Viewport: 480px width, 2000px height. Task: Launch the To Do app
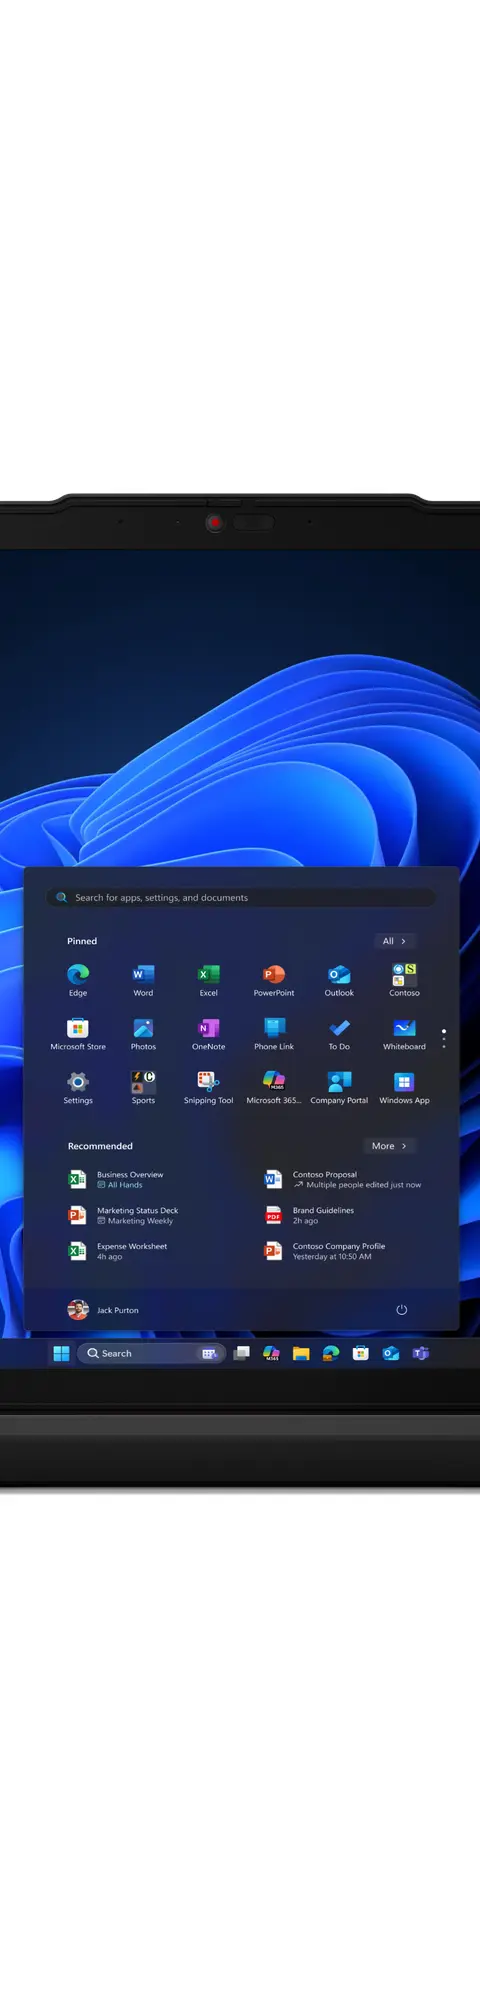(339, 1033)
